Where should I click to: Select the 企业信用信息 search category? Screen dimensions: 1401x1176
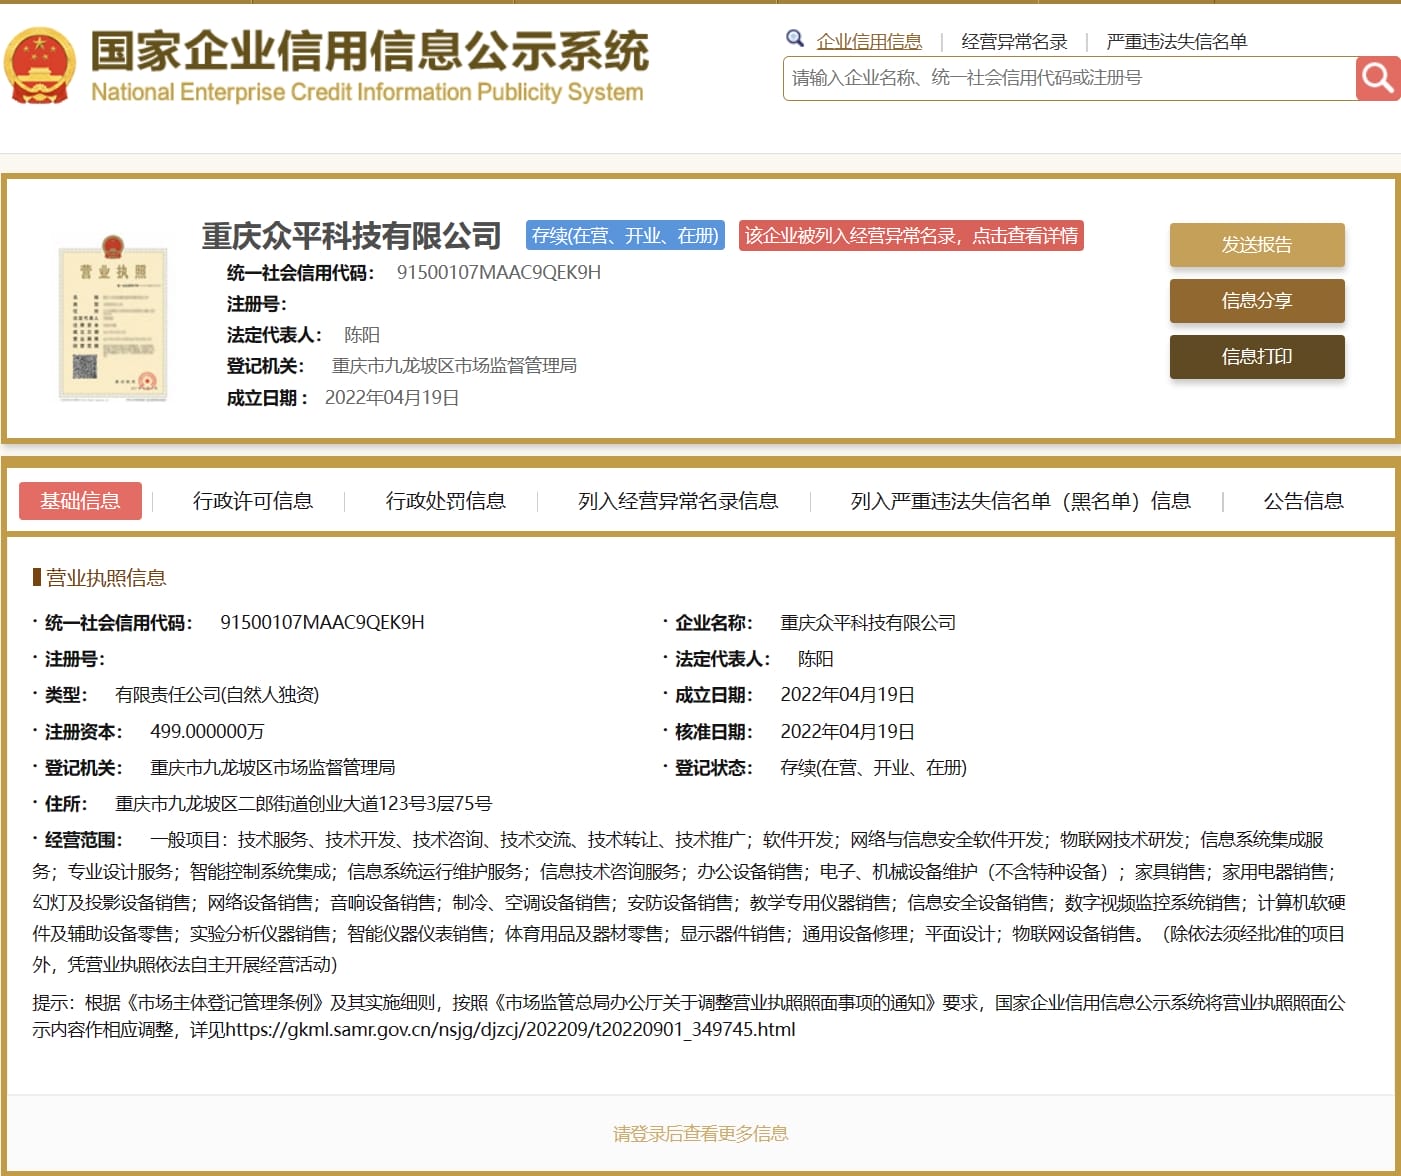click(868, 41)
